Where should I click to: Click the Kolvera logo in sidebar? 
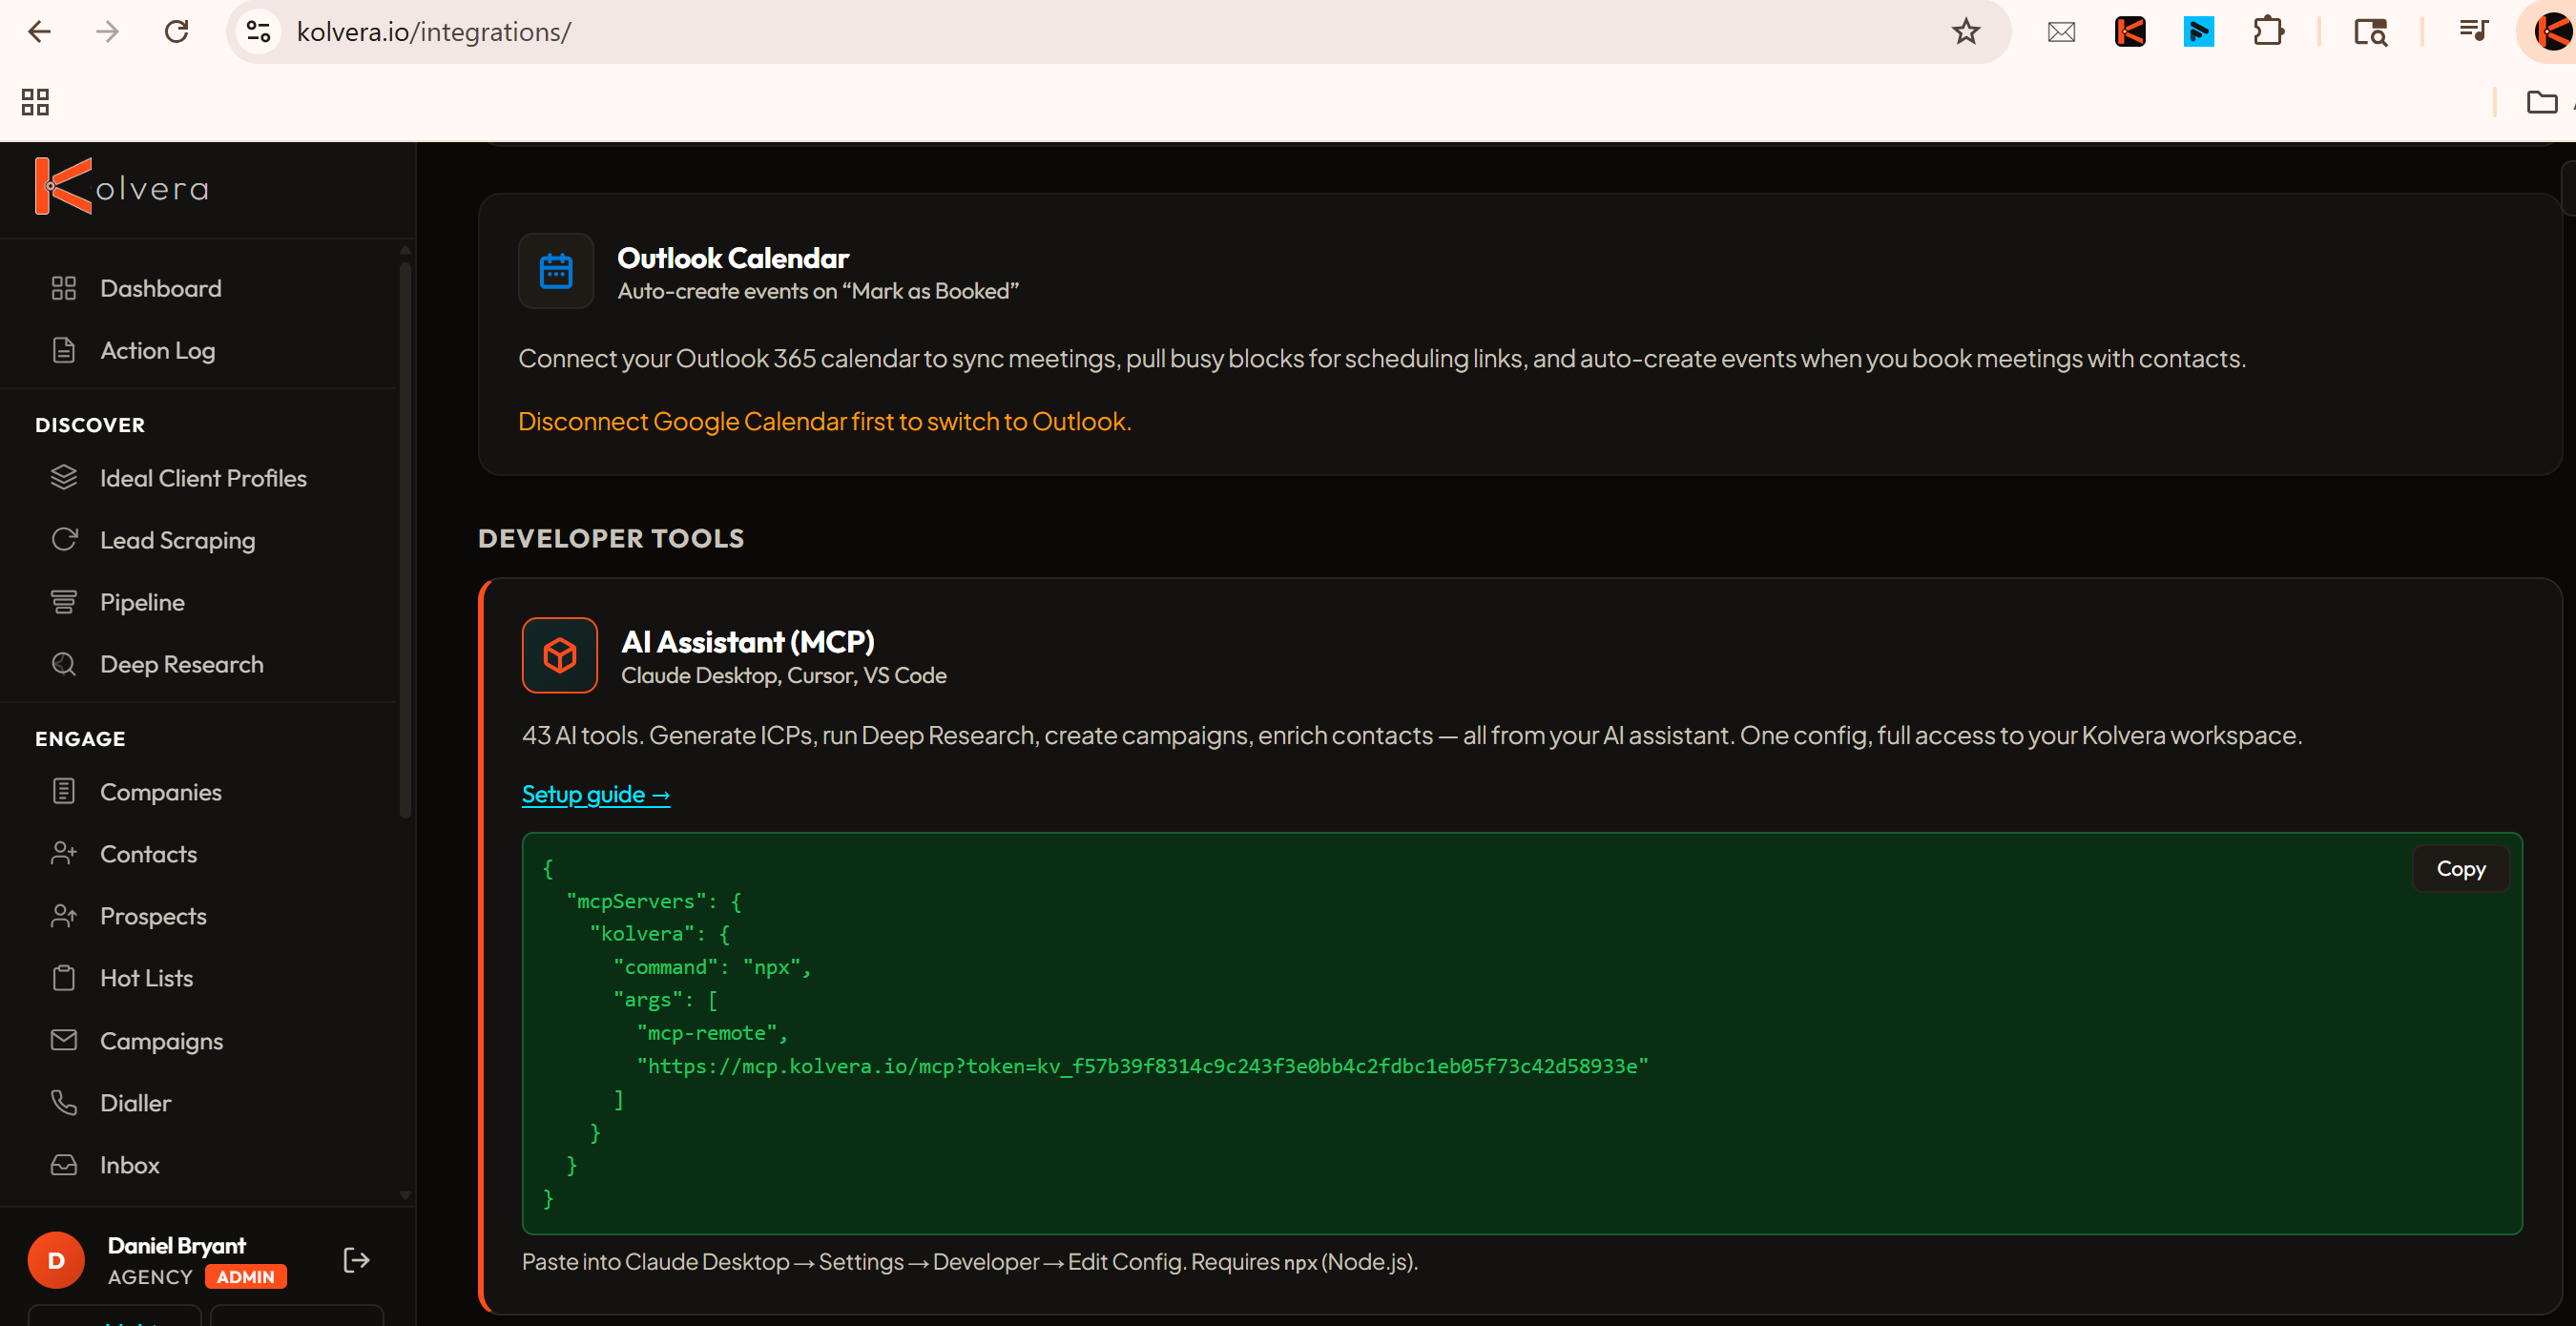click(x=122, y=186)
